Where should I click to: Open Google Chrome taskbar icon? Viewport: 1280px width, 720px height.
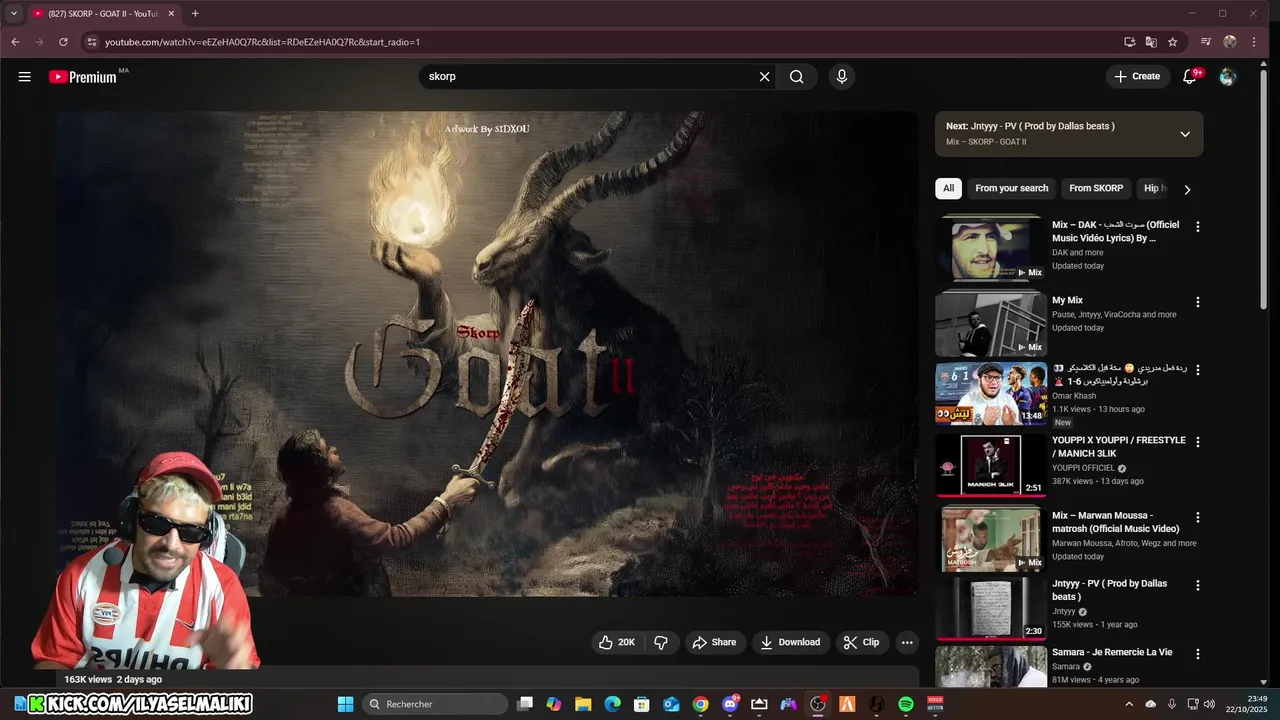click(700, 704)
